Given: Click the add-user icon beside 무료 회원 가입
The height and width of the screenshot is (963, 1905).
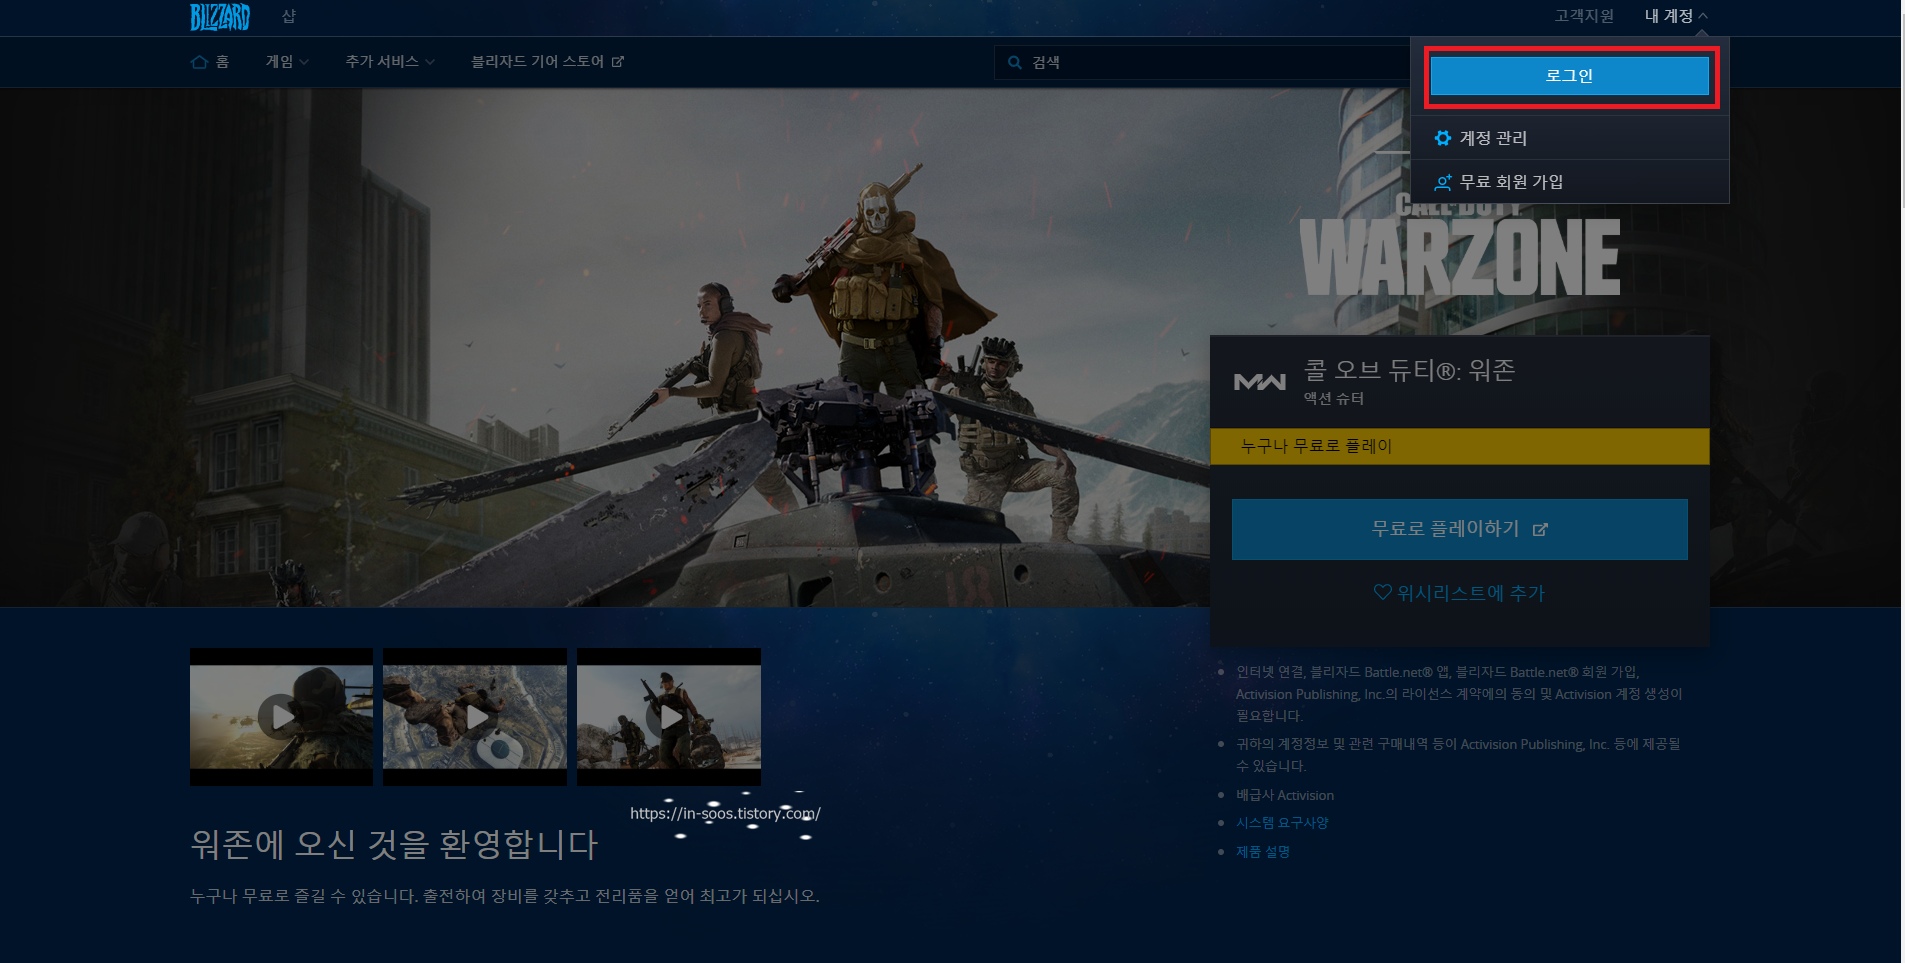Looking at the screenshot, I should (1443, 182).
